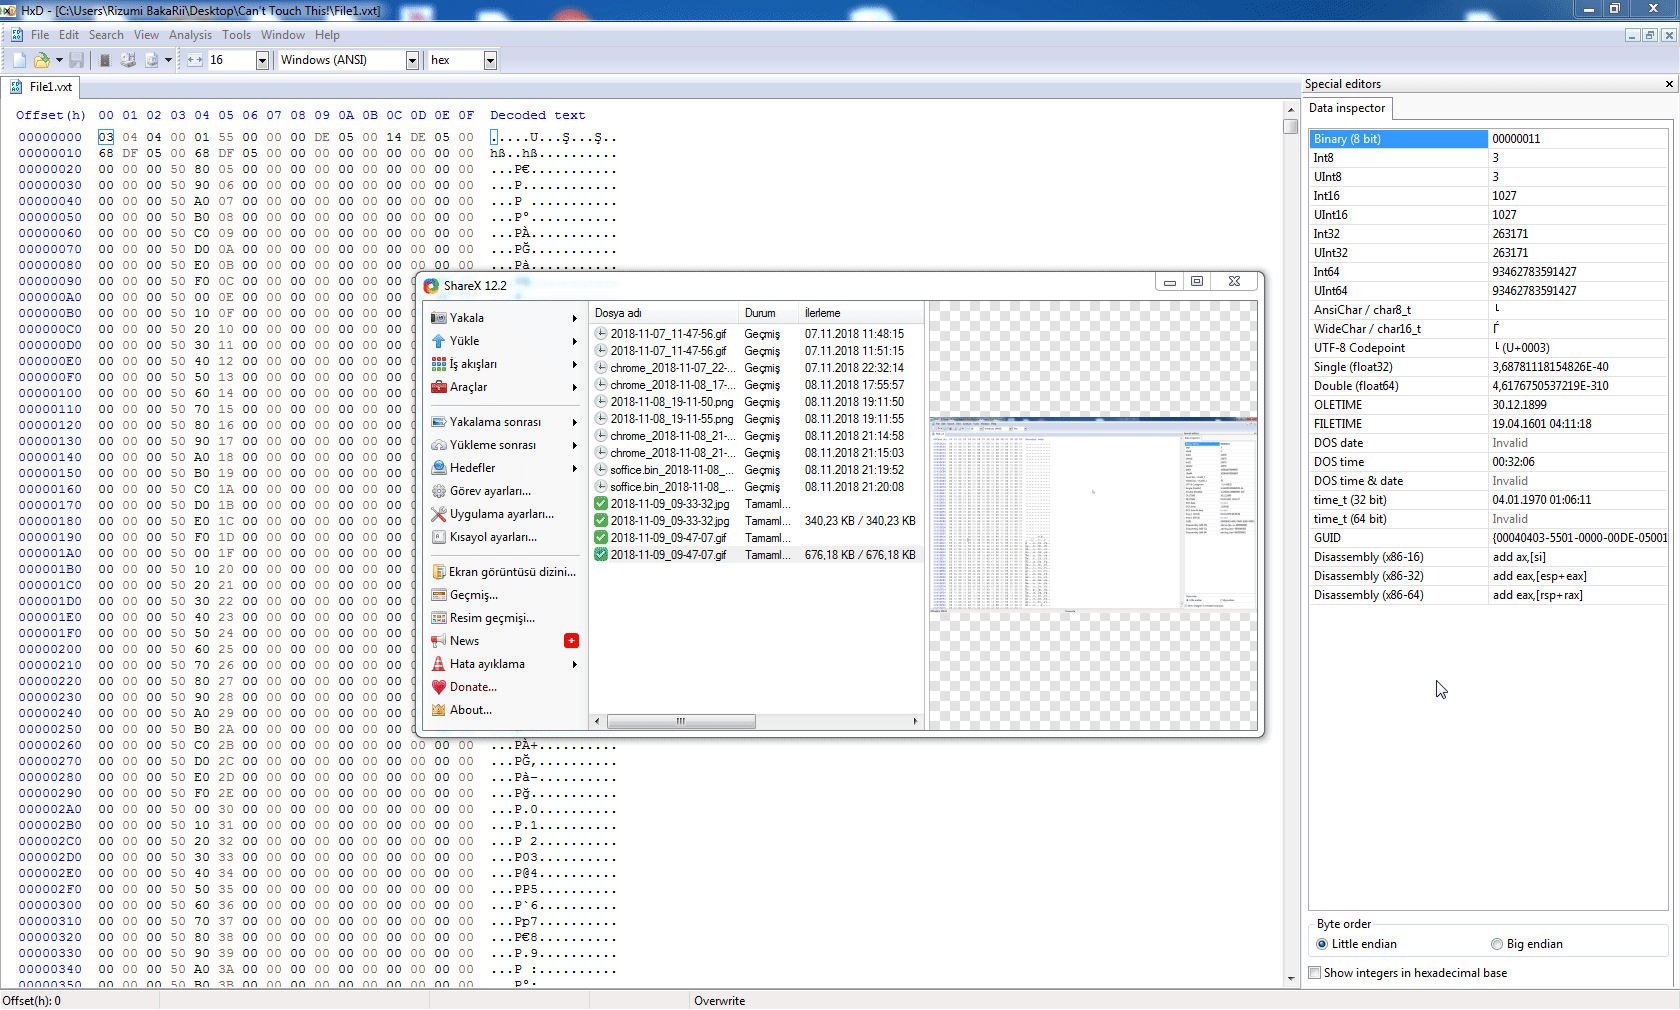Expand the Hata ayıklama submenu arrow

(x=575, y=664)
